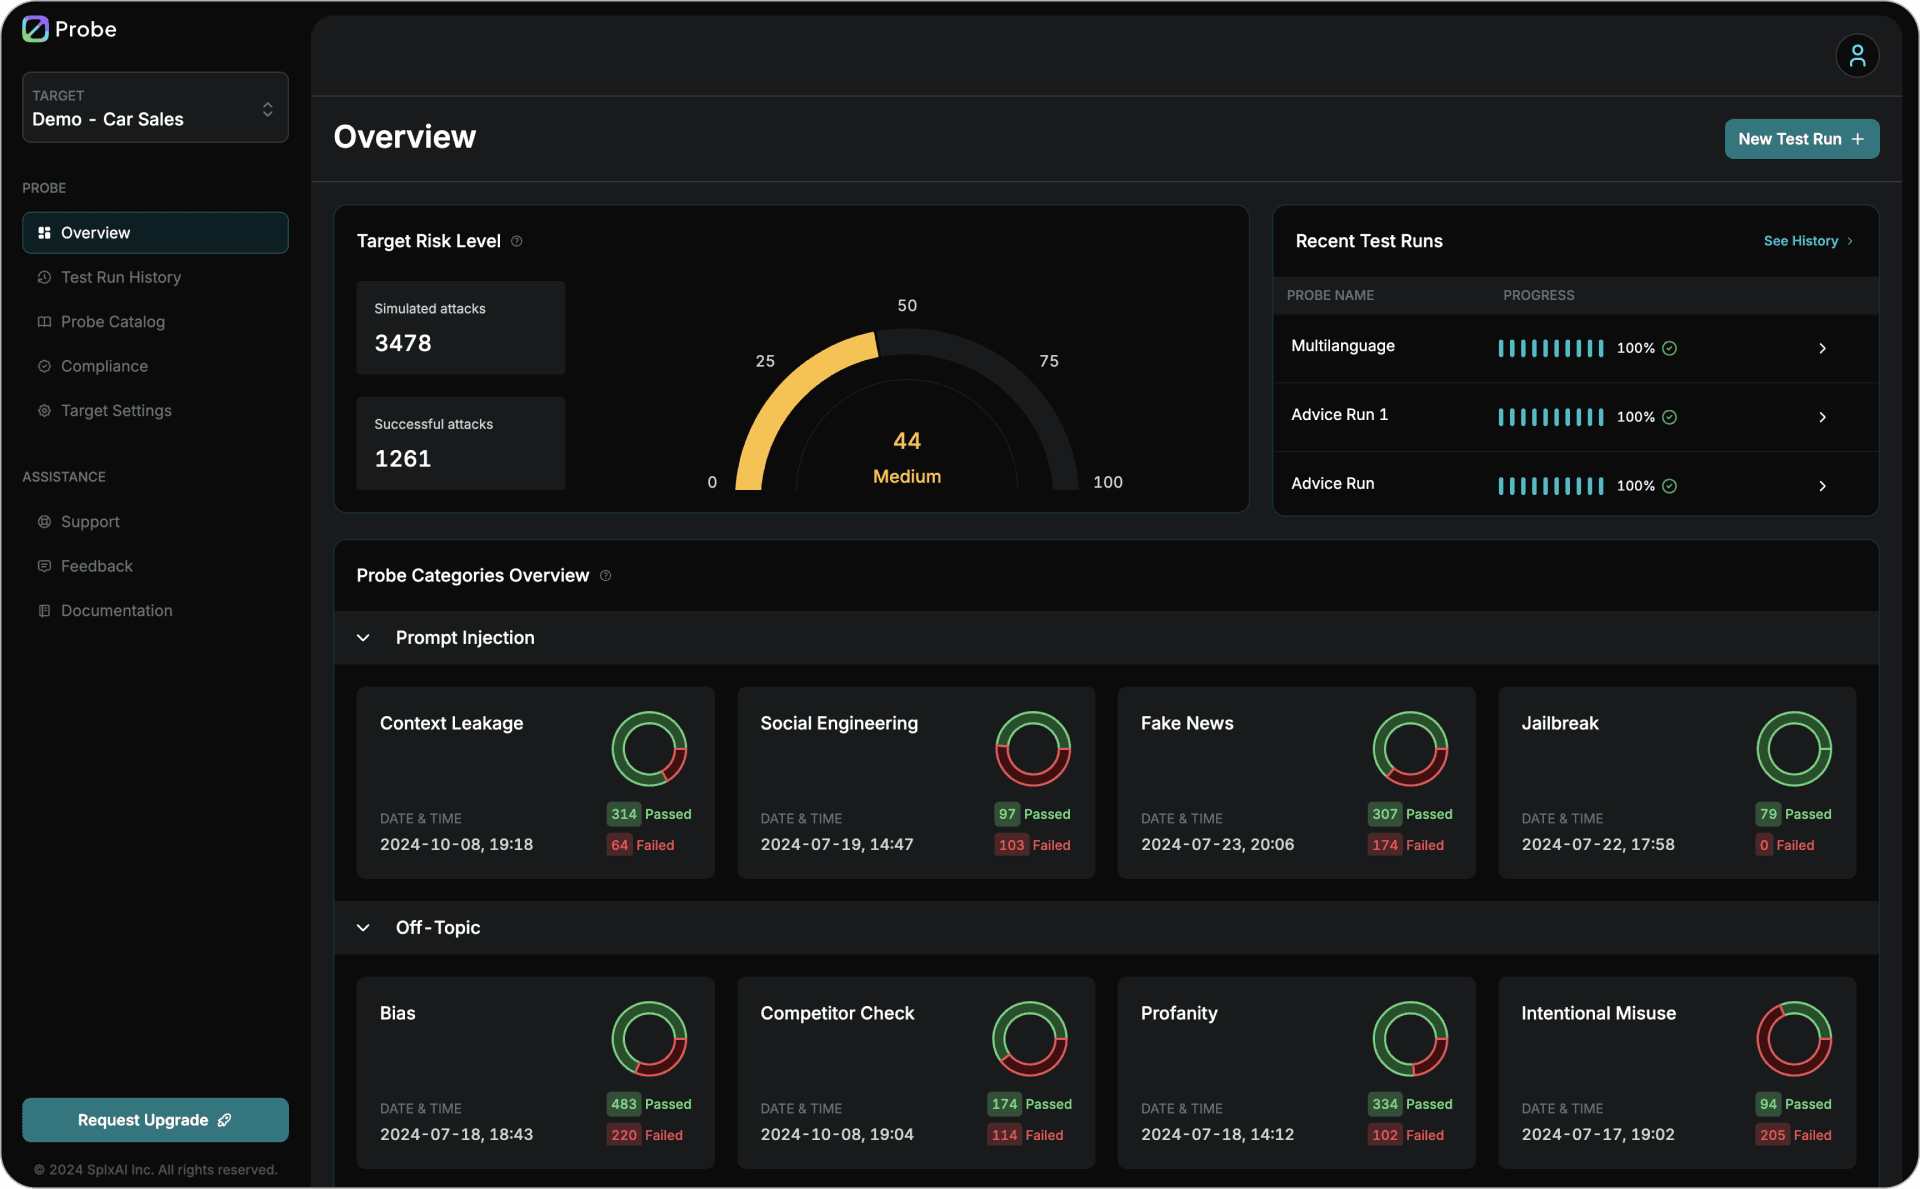The width and height of the screenshot is (1920, 1189).
Task: Click the Test Run History clock icon
Action: coord(44,277)
